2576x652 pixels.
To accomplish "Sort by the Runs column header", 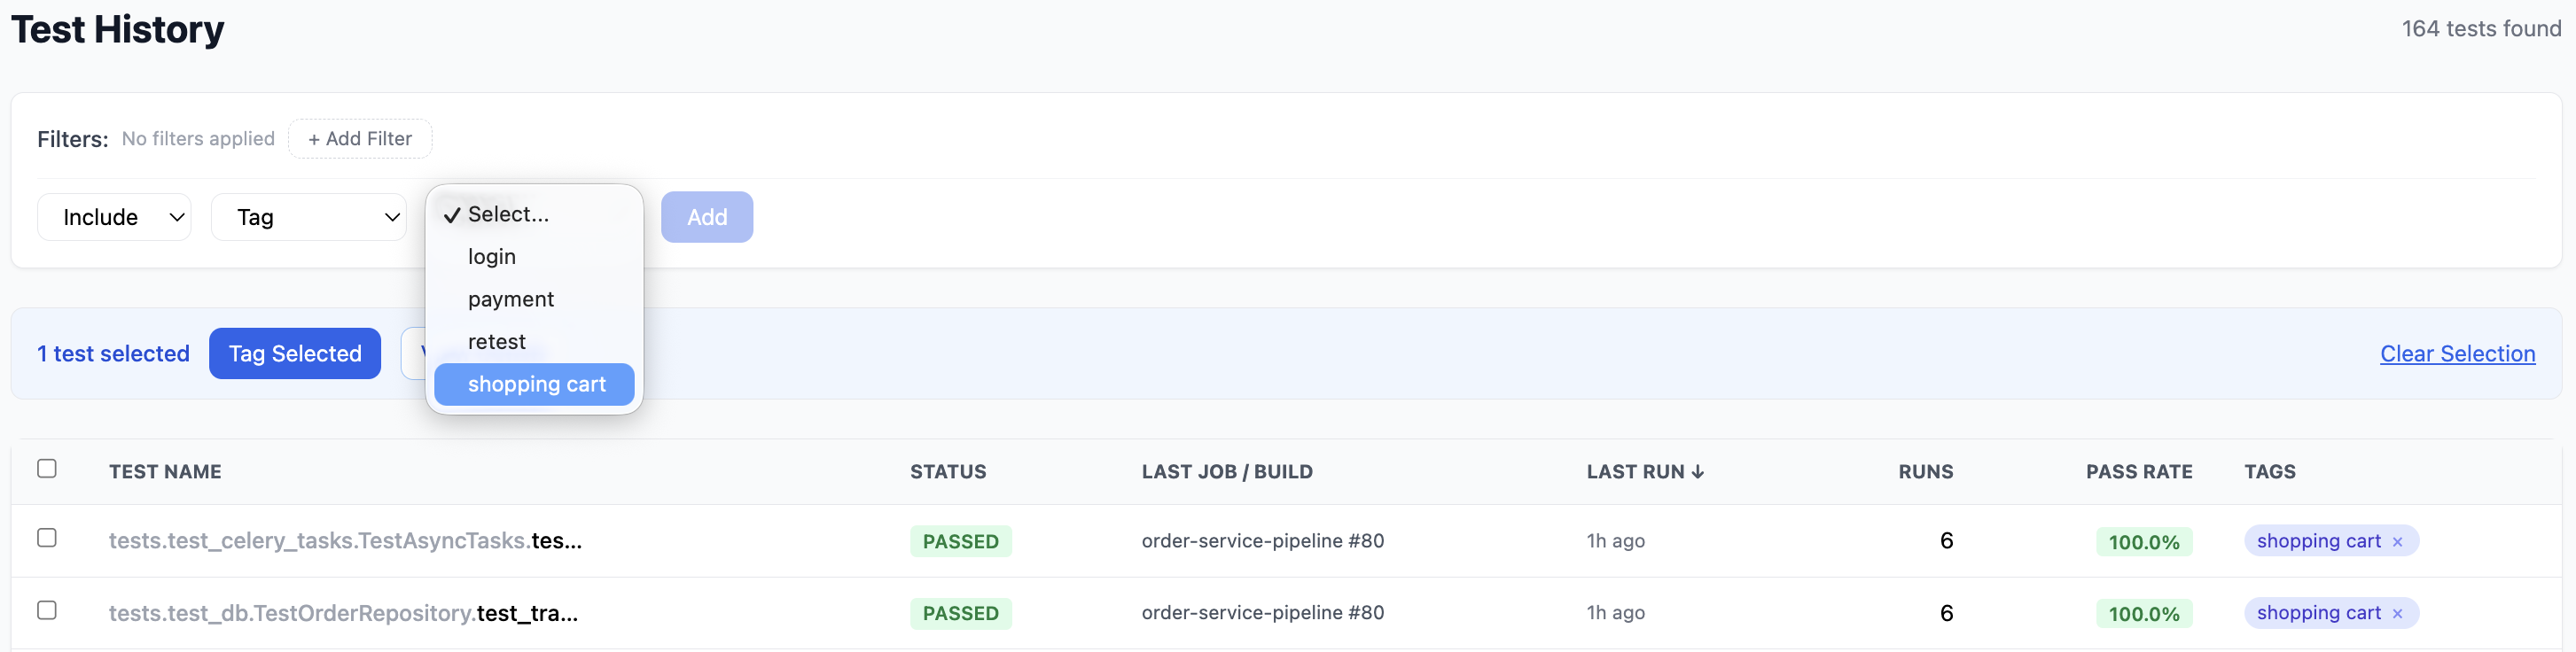I will (1926, 472).
